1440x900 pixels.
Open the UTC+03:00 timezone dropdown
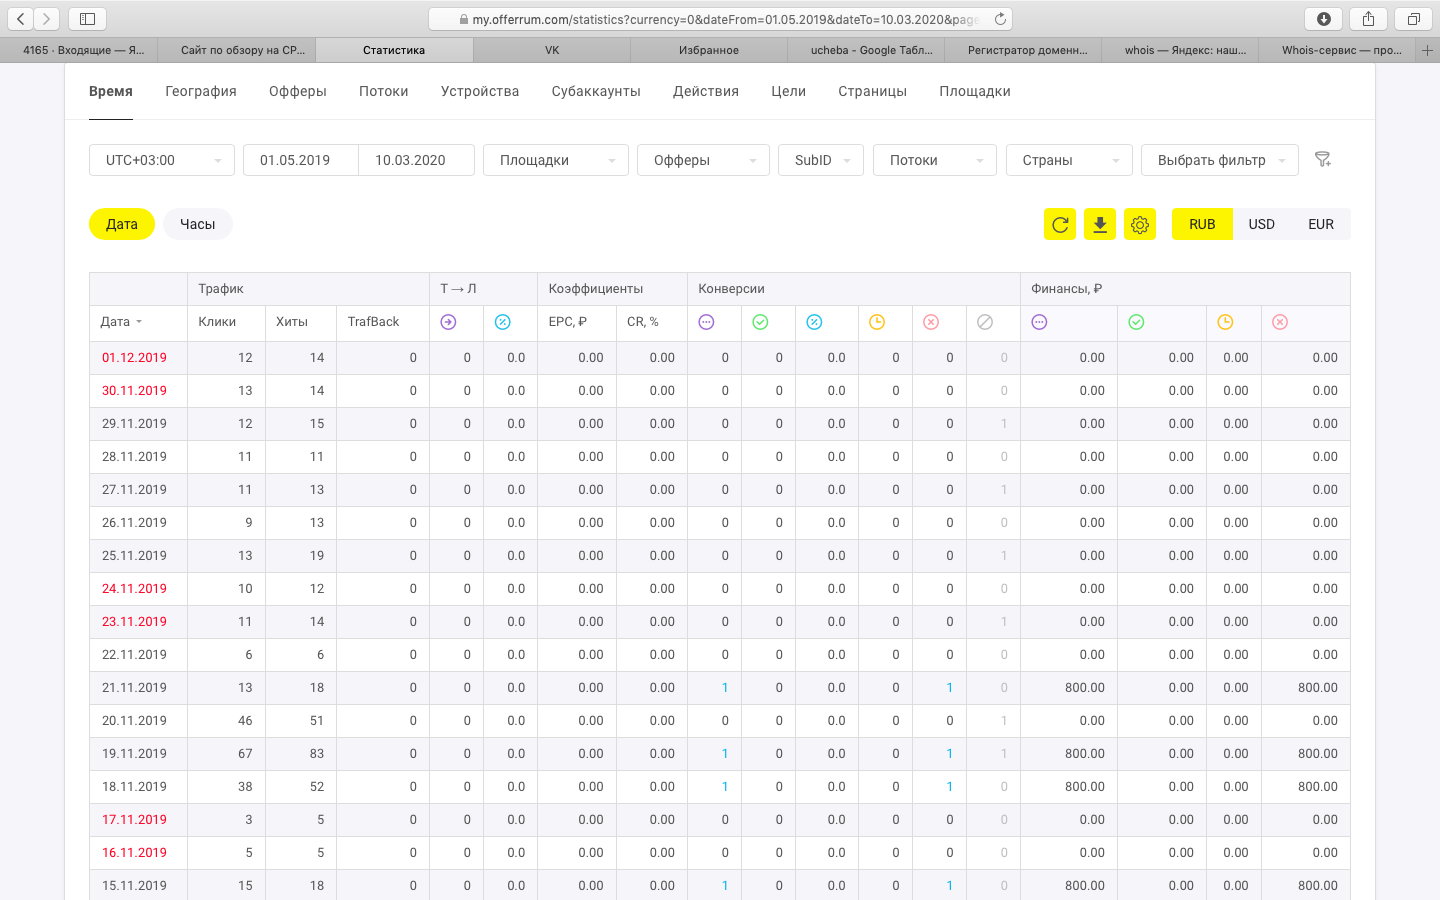[x=162, y=160]
